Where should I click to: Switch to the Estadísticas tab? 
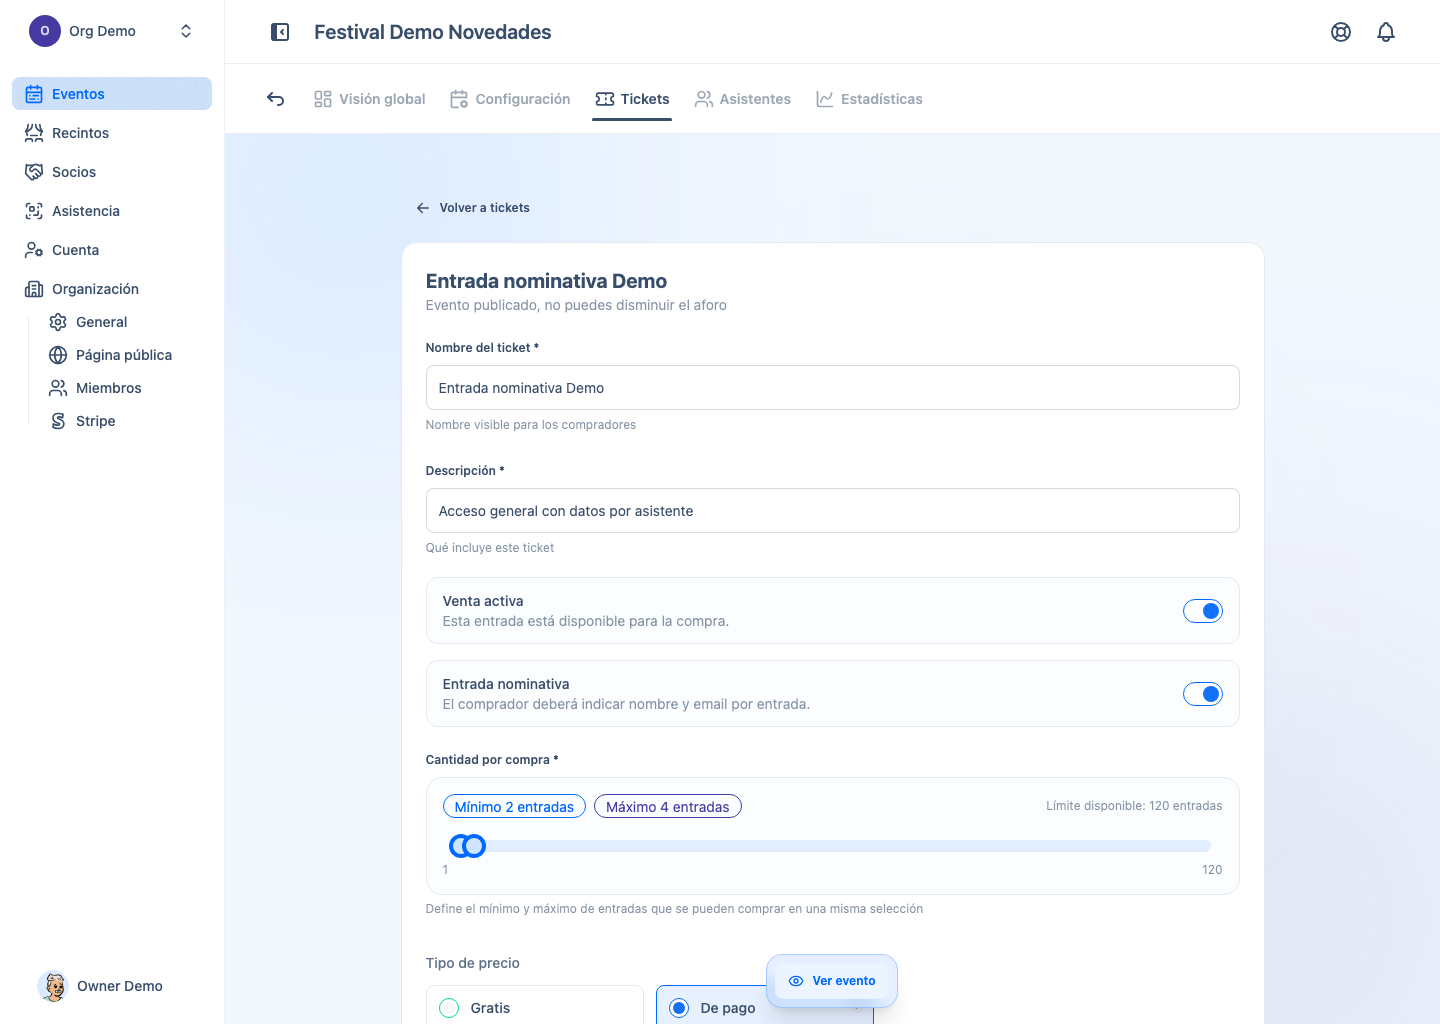[869, 99]
